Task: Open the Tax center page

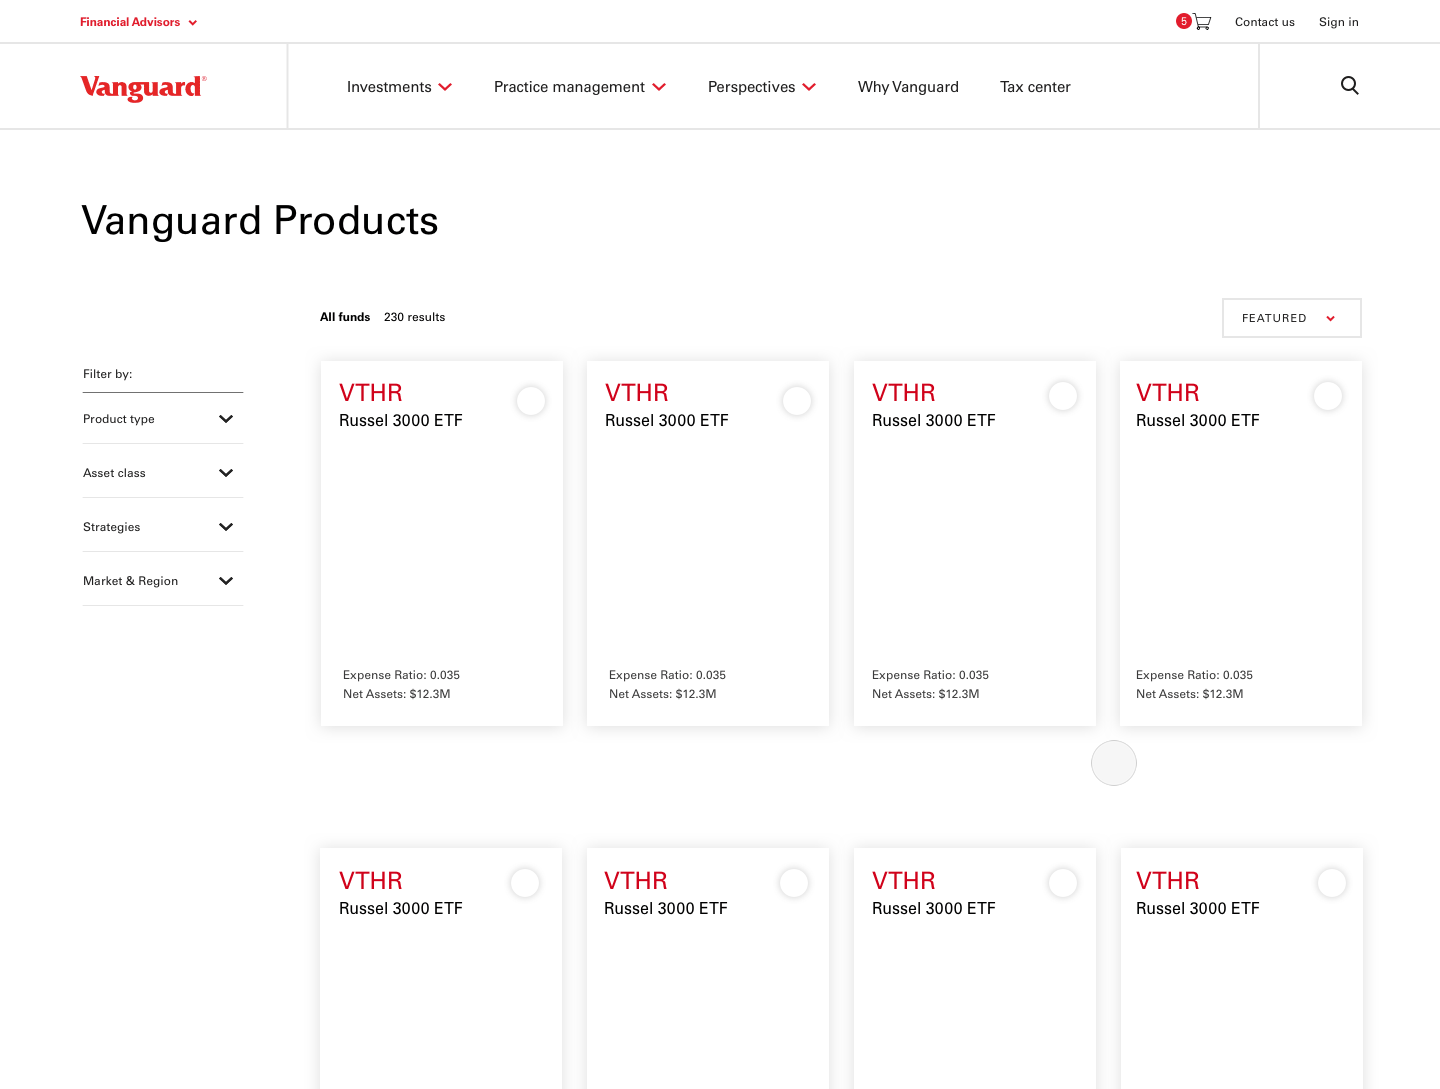Action: click(x=1035, y=87)
